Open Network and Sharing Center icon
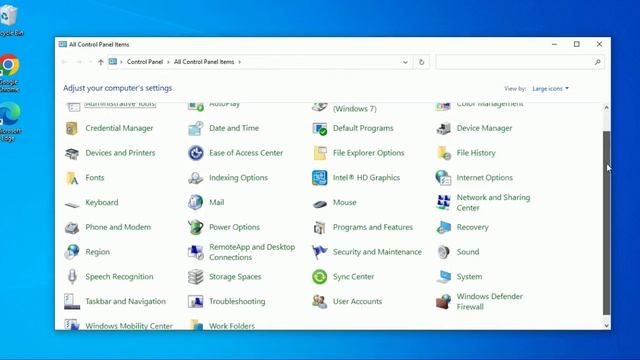The image size is (640, 360). tap(443, 202)
